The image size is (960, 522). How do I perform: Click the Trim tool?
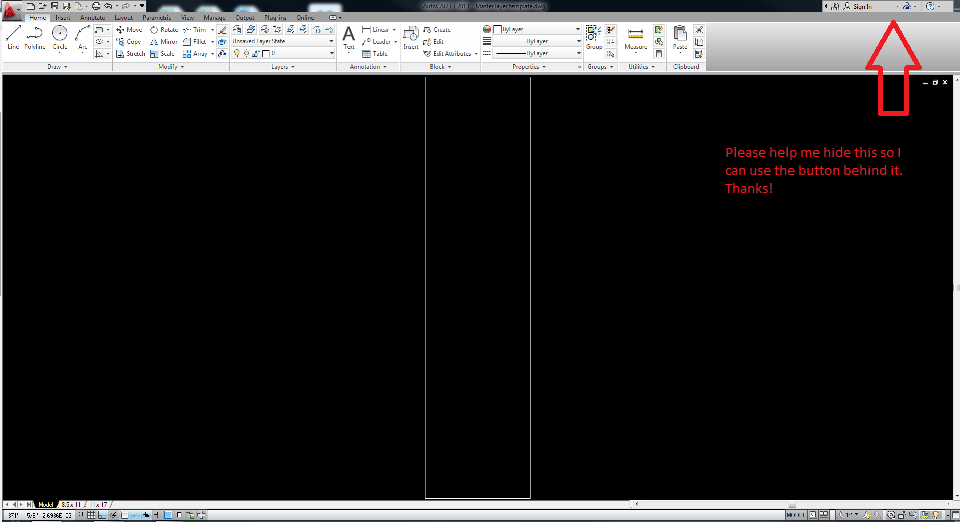pos(195,29)
